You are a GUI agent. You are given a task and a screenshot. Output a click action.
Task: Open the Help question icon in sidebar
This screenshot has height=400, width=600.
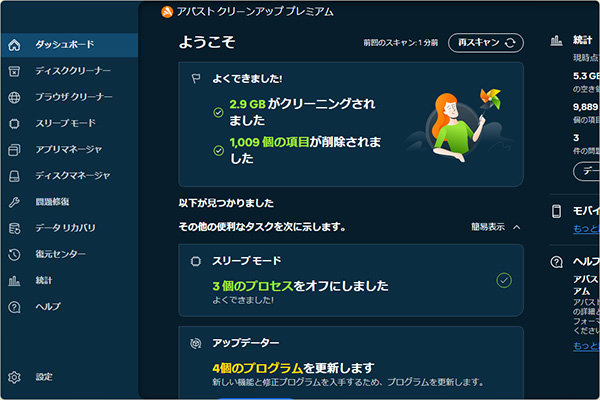(14, 307)
